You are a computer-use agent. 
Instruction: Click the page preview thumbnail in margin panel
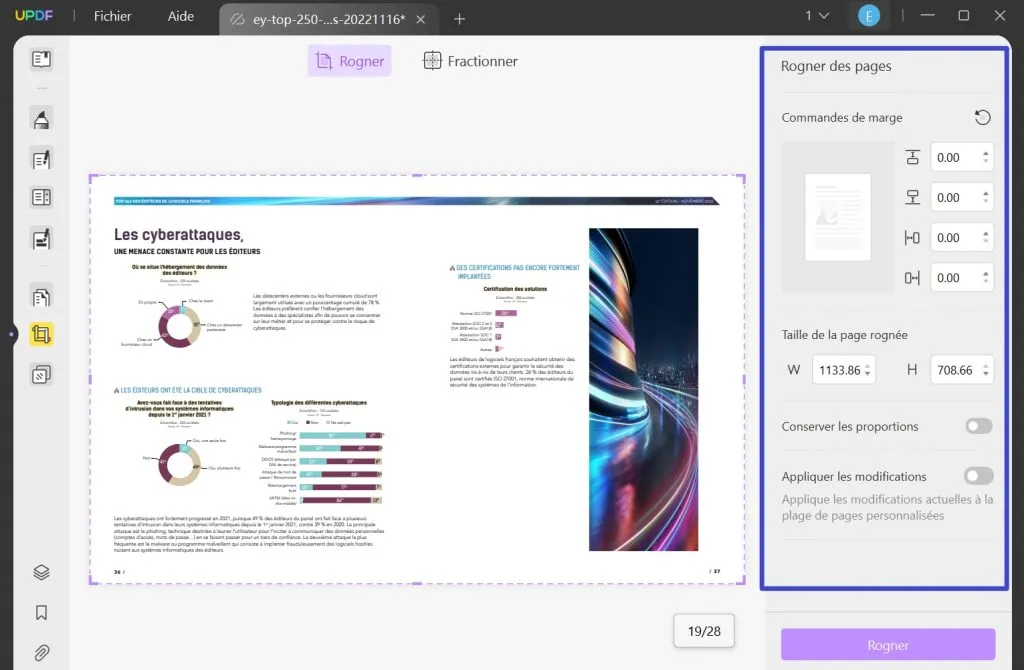[838, 217]
